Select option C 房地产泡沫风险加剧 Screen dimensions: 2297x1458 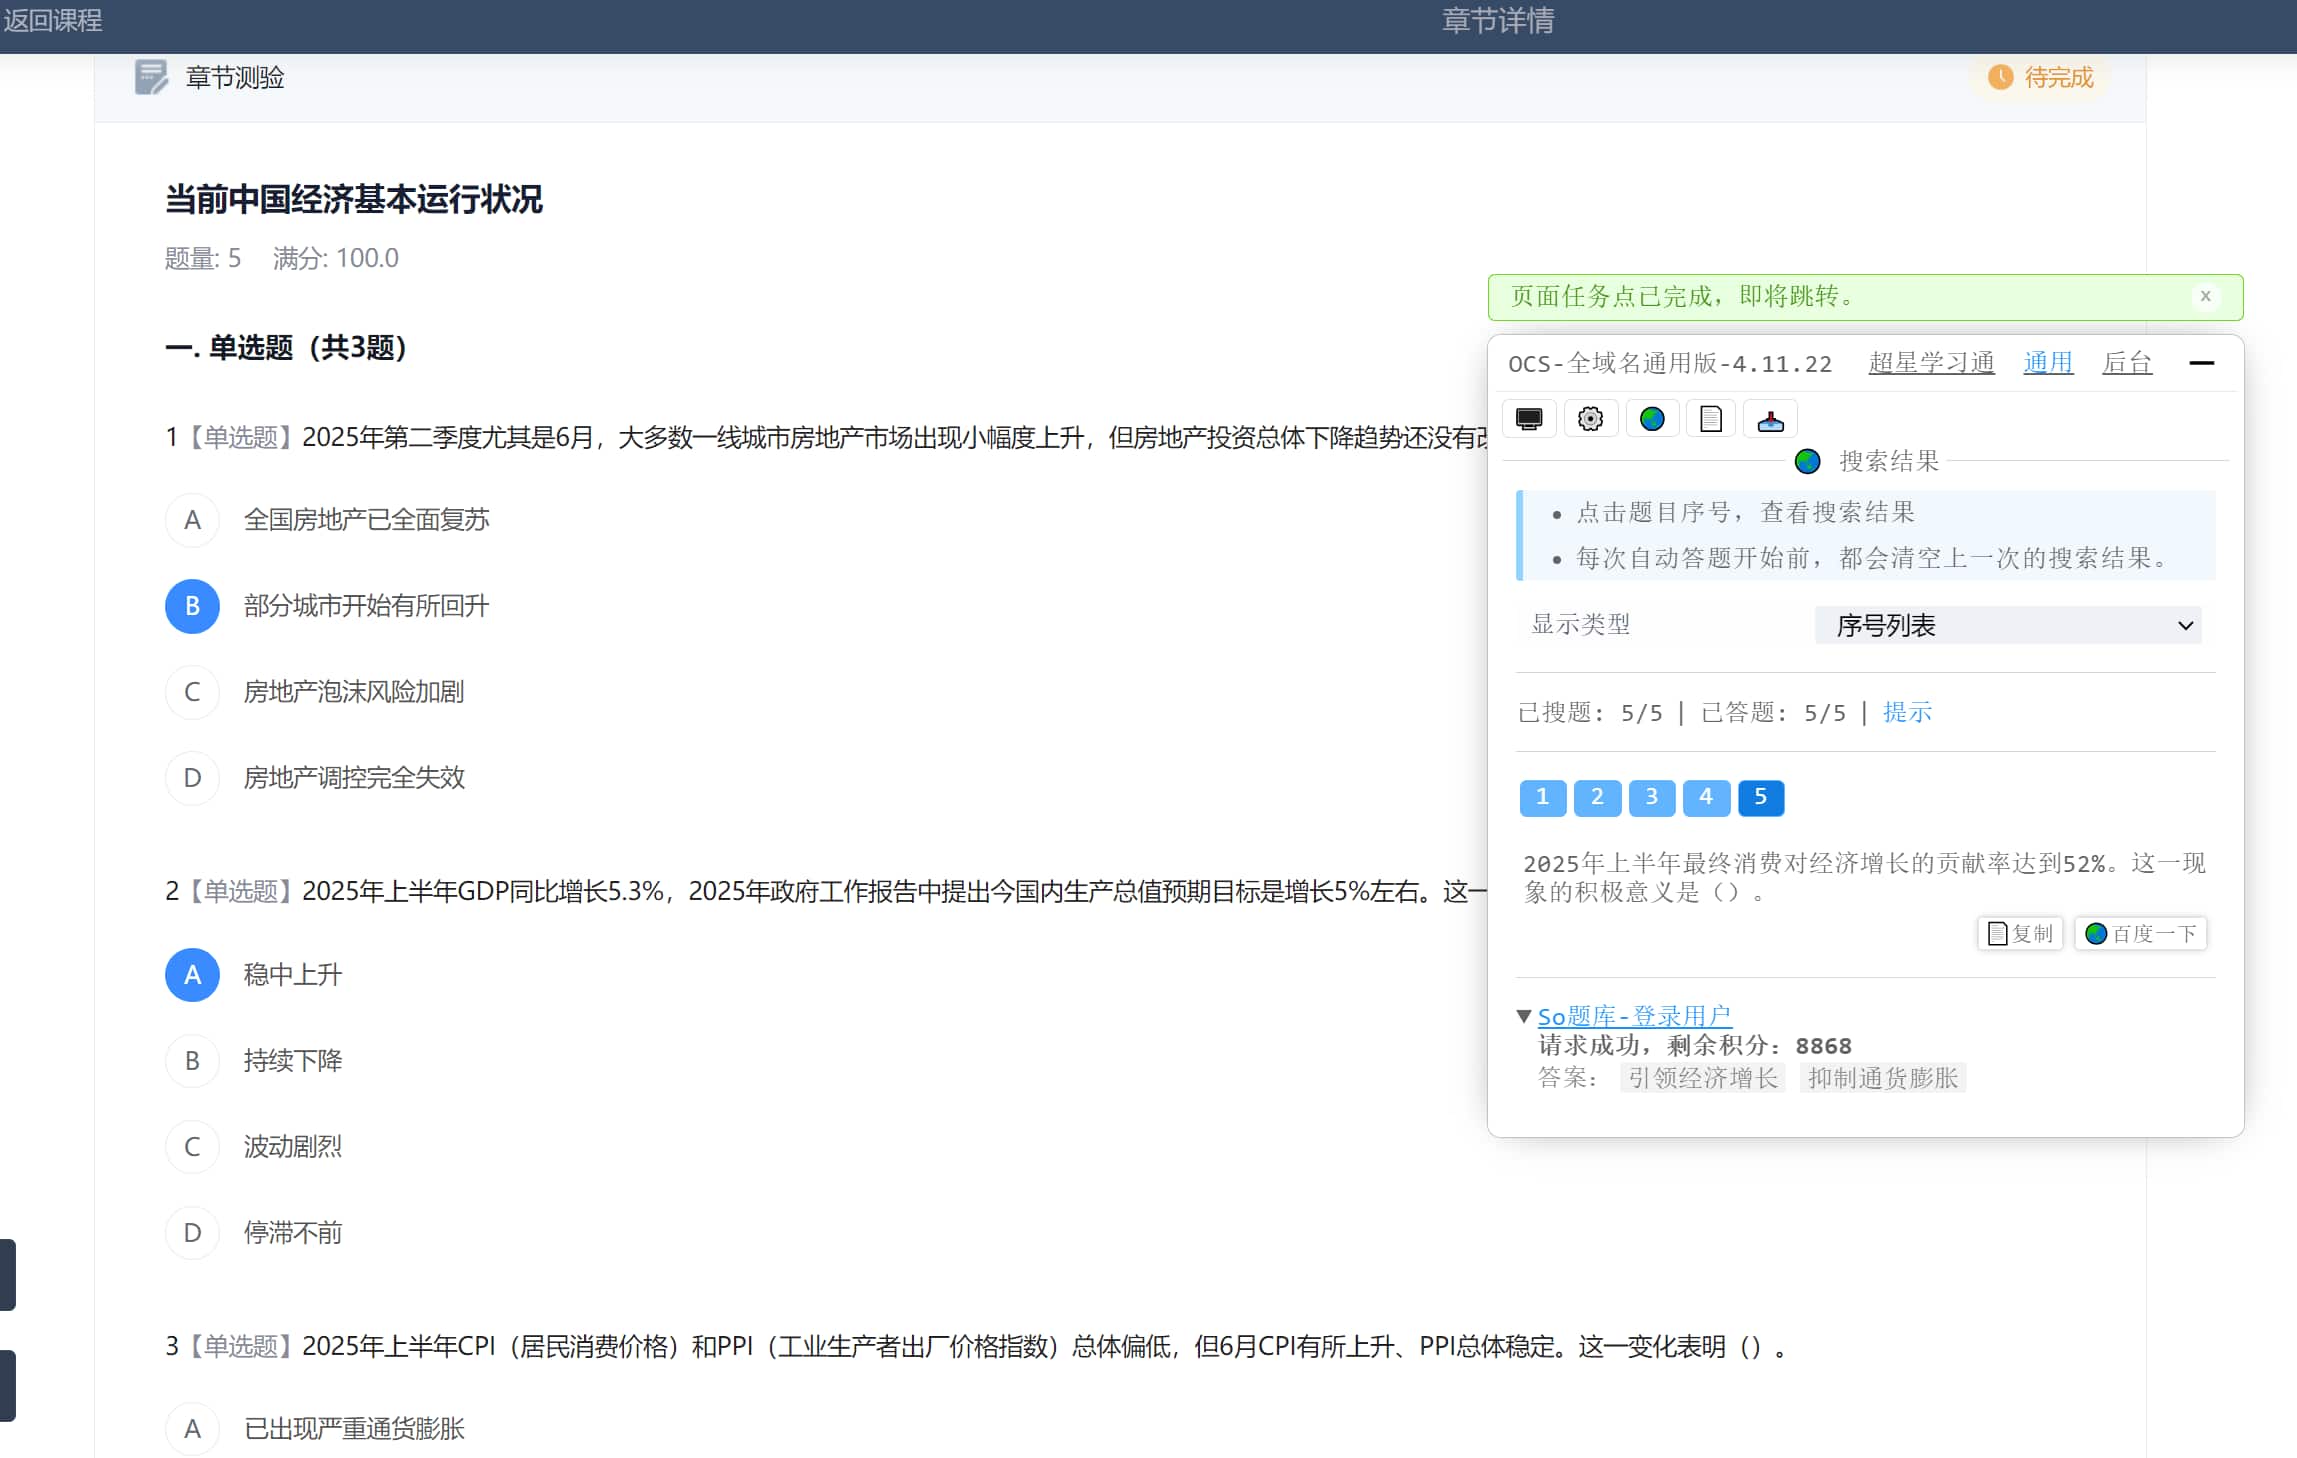[192, 692]
